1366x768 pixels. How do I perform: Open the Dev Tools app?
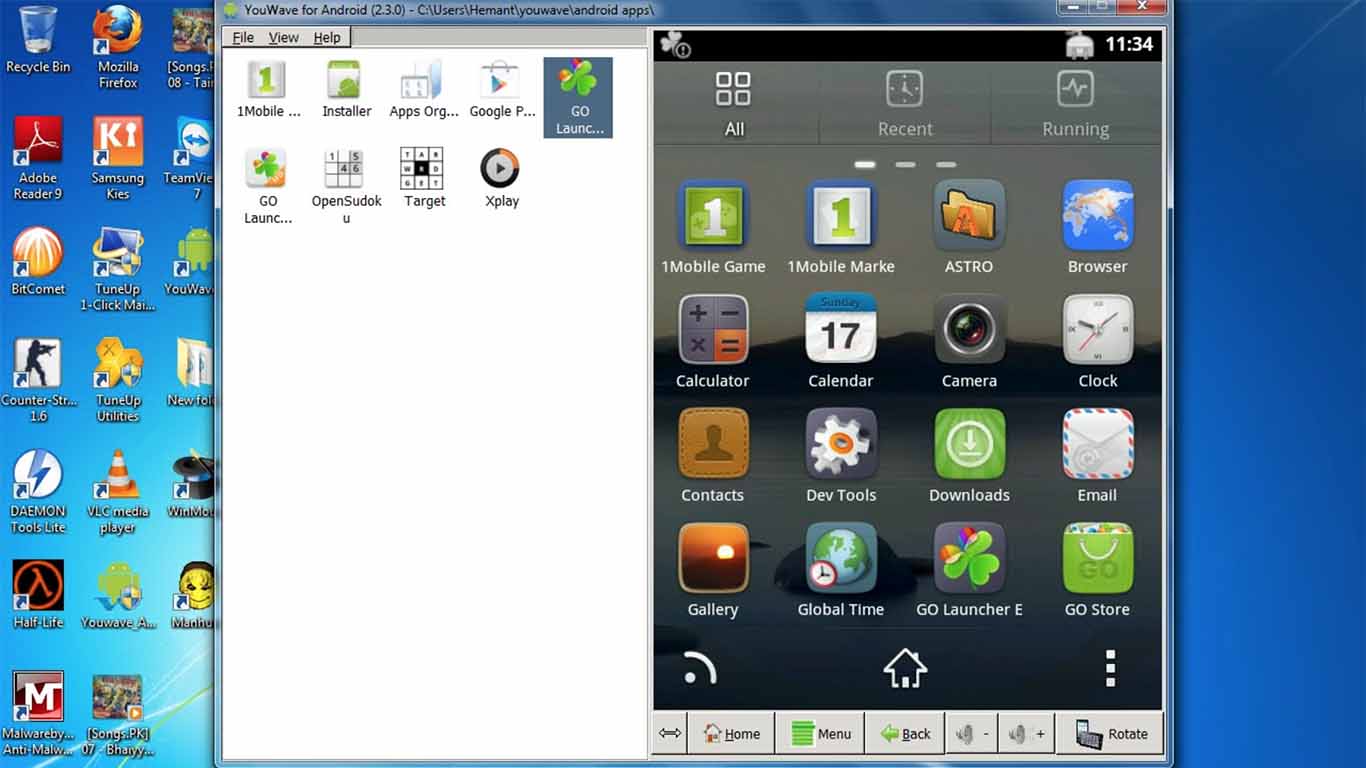coord(841,456)
